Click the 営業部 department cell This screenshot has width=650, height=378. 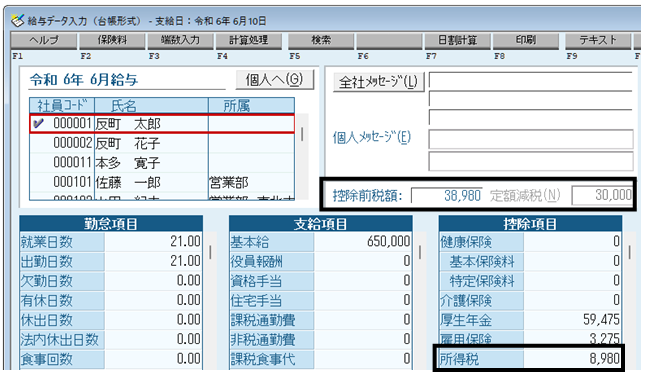(251, 182)
